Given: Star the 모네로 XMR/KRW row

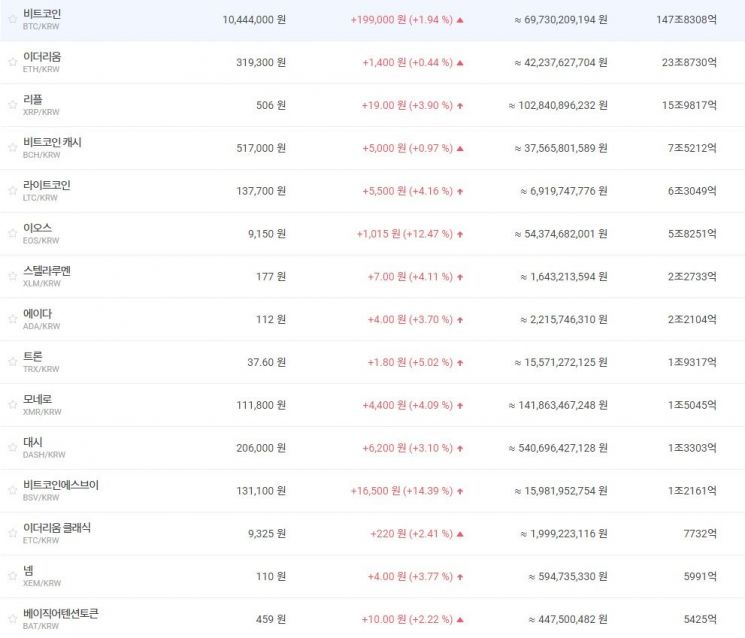Looking at the screenshot, I should tap(13, 405).
